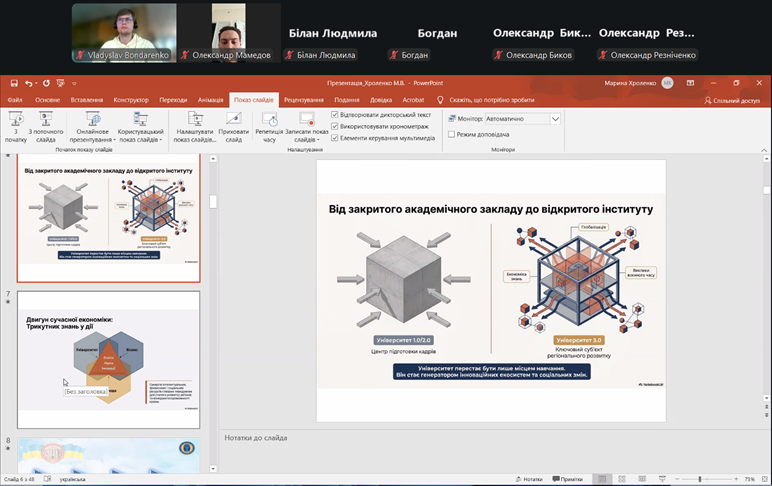The width and height of the screenshot is (772, 486).
Task: Switch to Slide Sorter view icon
Action: pos(622,479)
